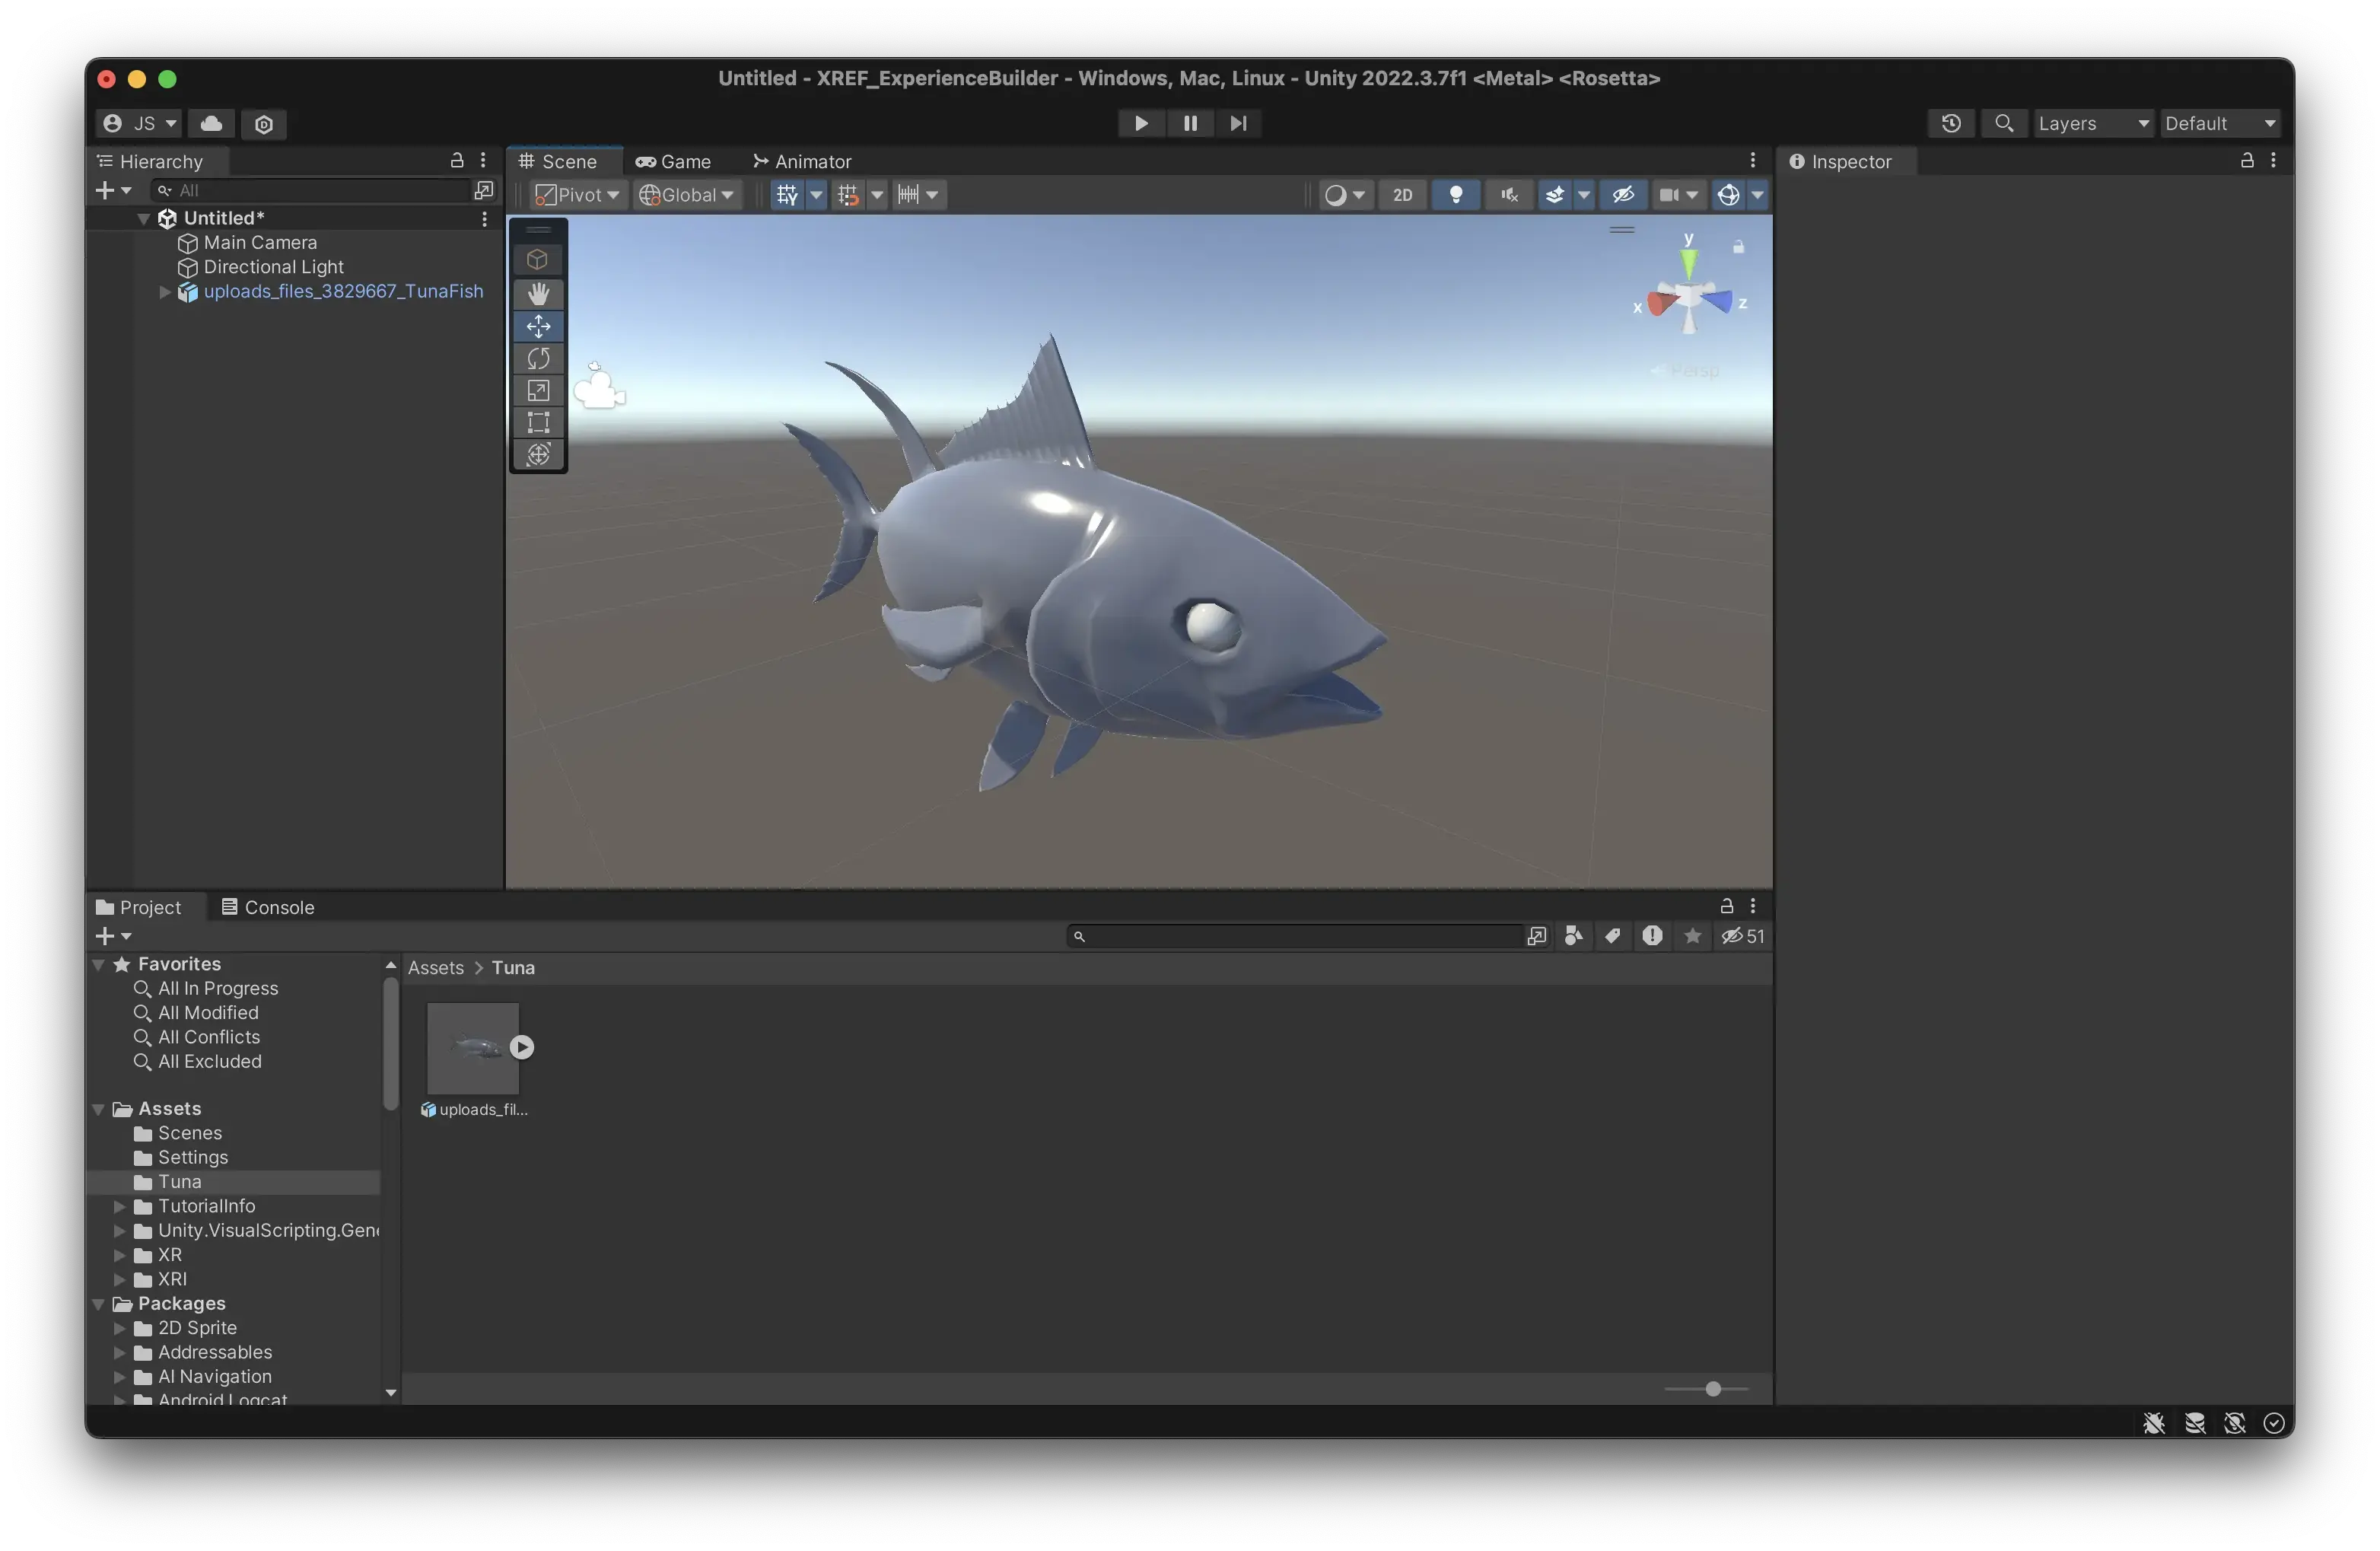Image resolution: width=2380 pixels, height=1551 pixels.
Task: Select the Scale tool in scene toolbar
Action: 538,390
